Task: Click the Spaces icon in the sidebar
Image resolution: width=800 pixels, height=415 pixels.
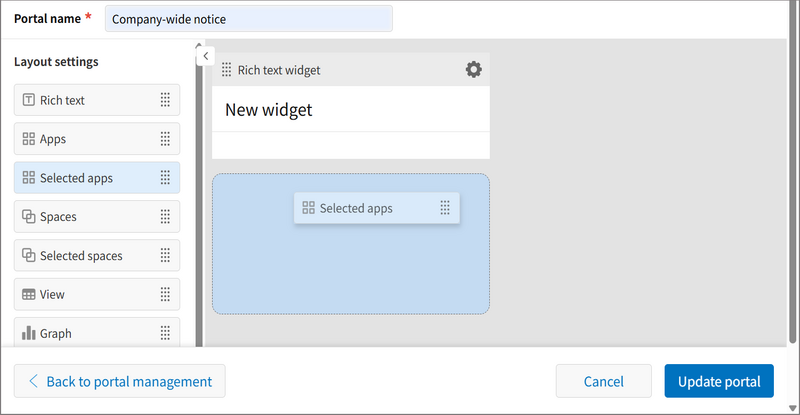Action: (x=28, y=217)
